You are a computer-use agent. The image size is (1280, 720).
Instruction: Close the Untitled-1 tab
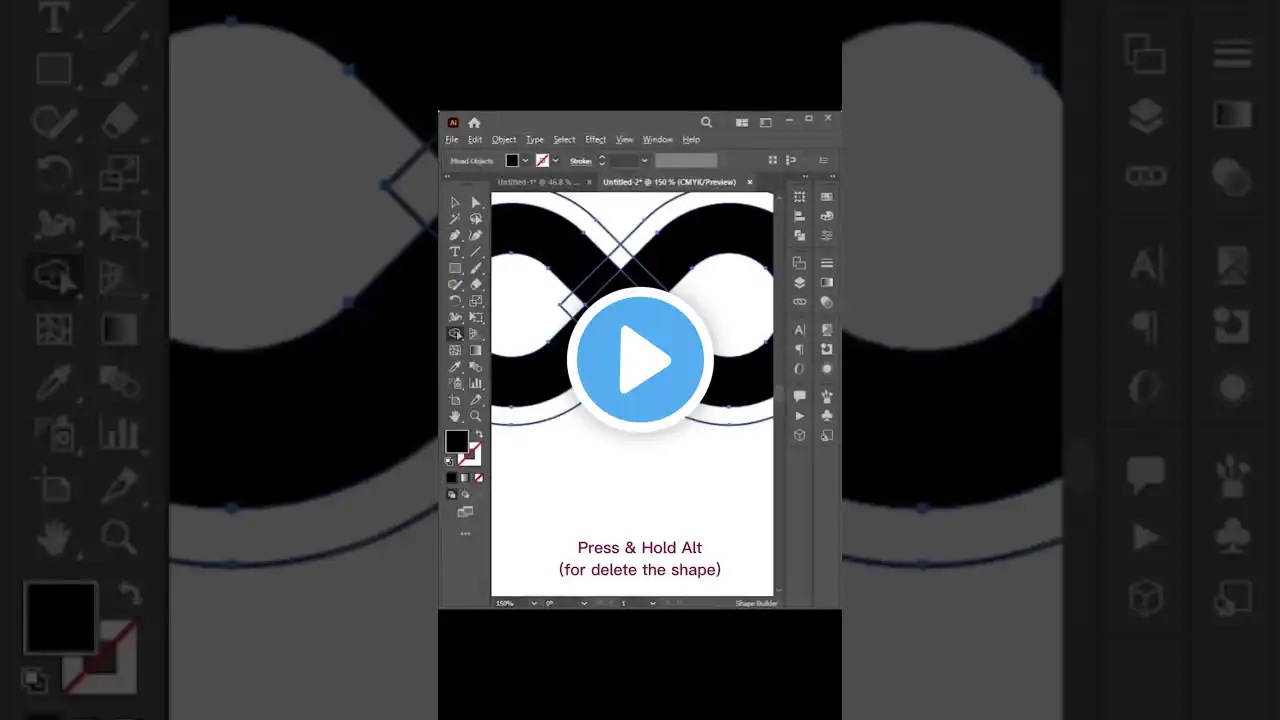point(590,182)
